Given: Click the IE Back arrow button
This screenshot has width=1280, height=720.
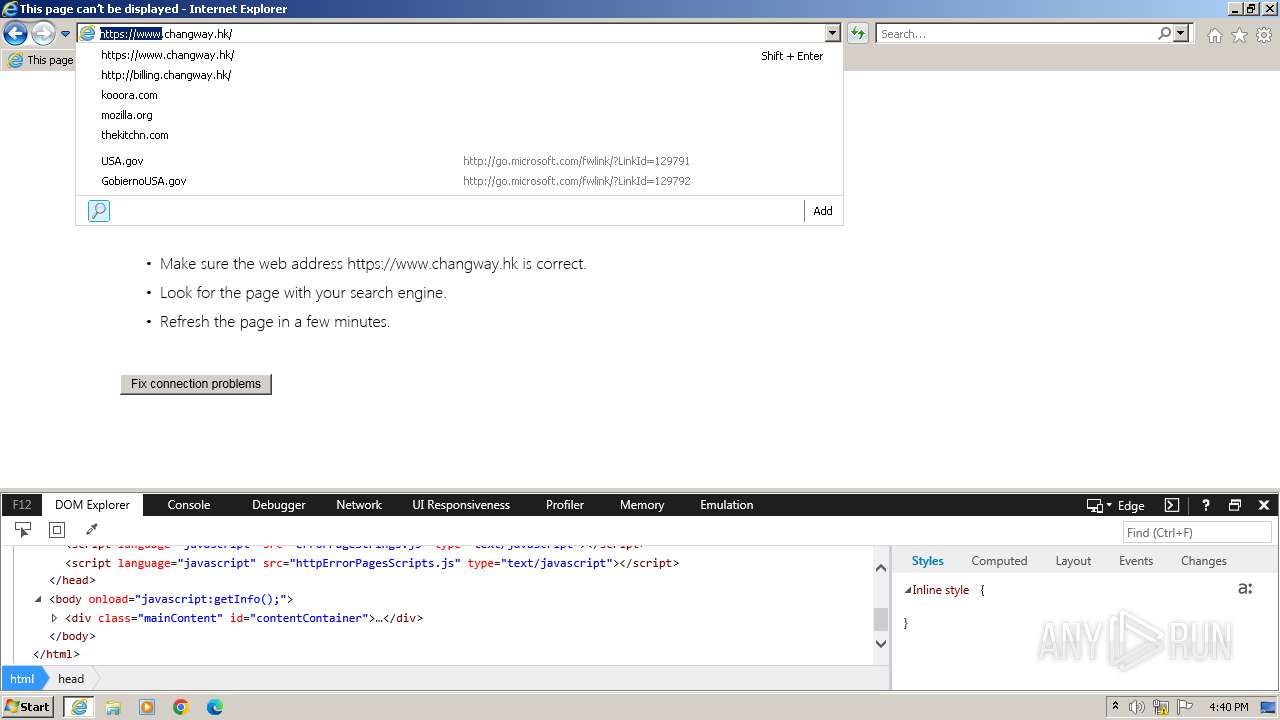Looking at the screenshot, I should [x=15, y=33].
